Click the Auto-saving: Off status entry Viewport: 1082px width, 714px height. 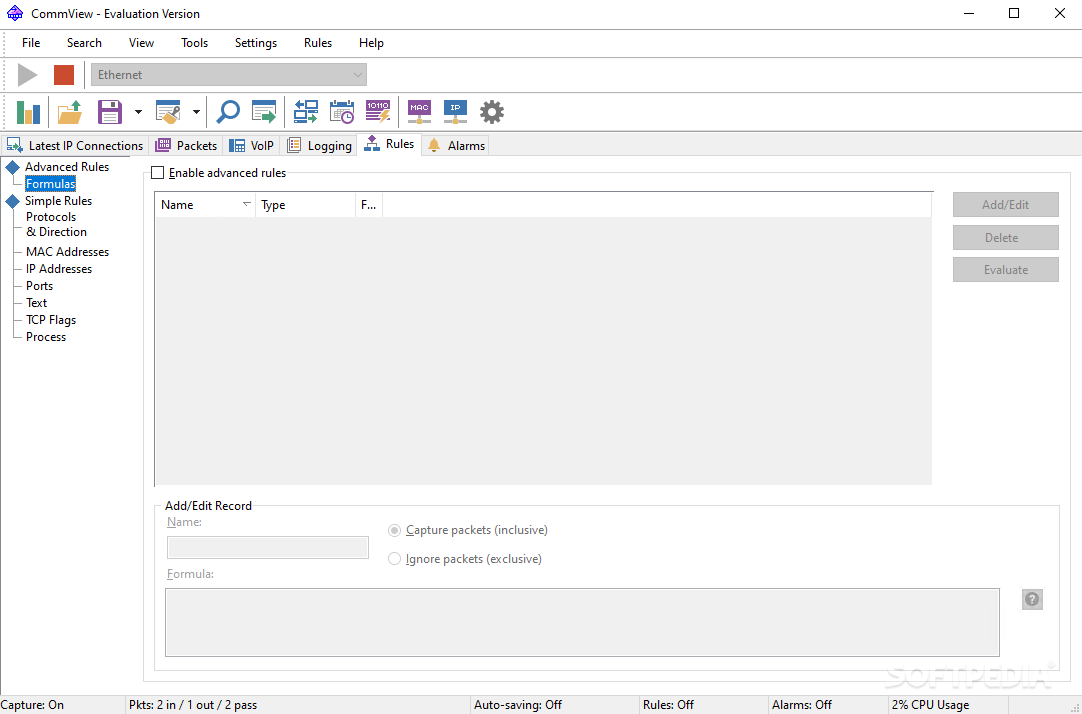tap(518, 705)
